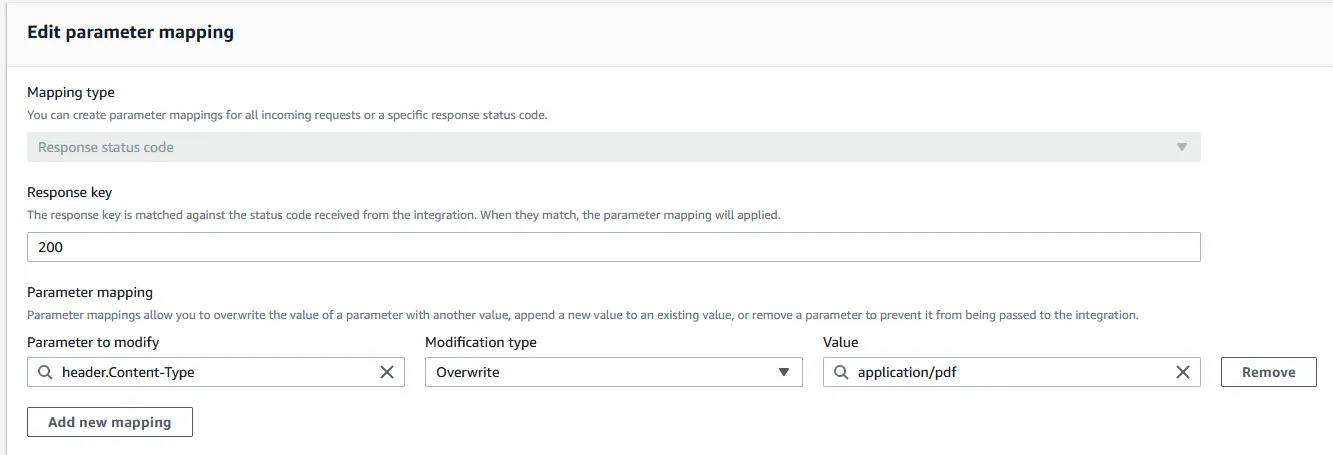The height and width of the screenshot is (455, 1333).
Task: Clear the header.Content-Type parameter field
Action: coord(387,372)
